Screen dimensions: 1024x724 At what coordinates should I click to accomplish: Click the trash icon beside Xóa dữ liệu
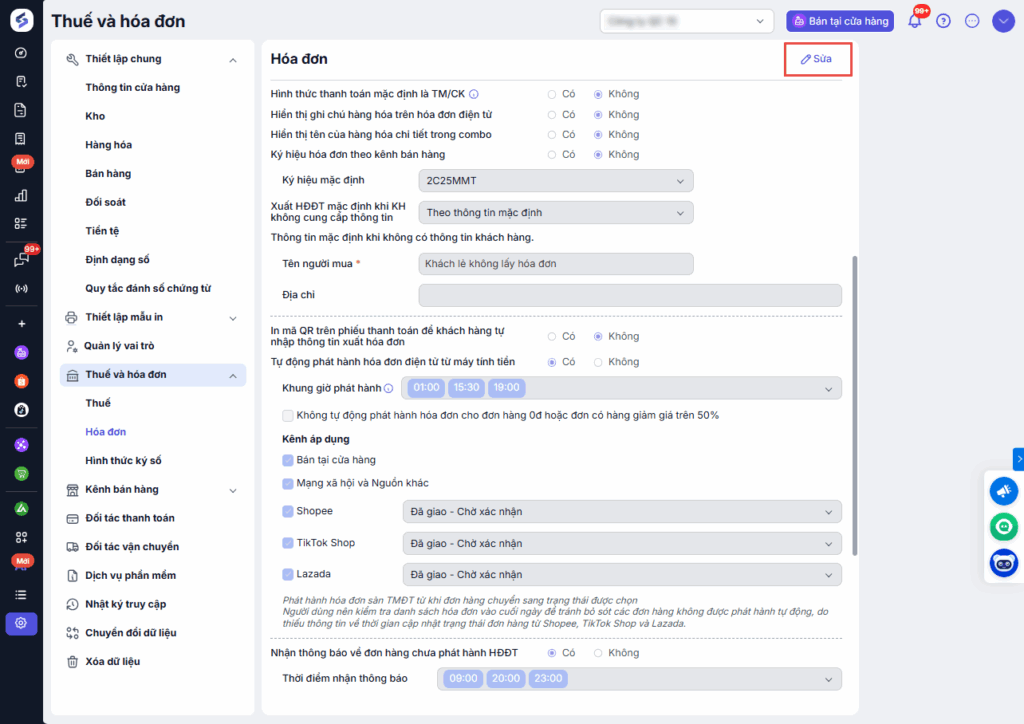[x=72, y=661]
